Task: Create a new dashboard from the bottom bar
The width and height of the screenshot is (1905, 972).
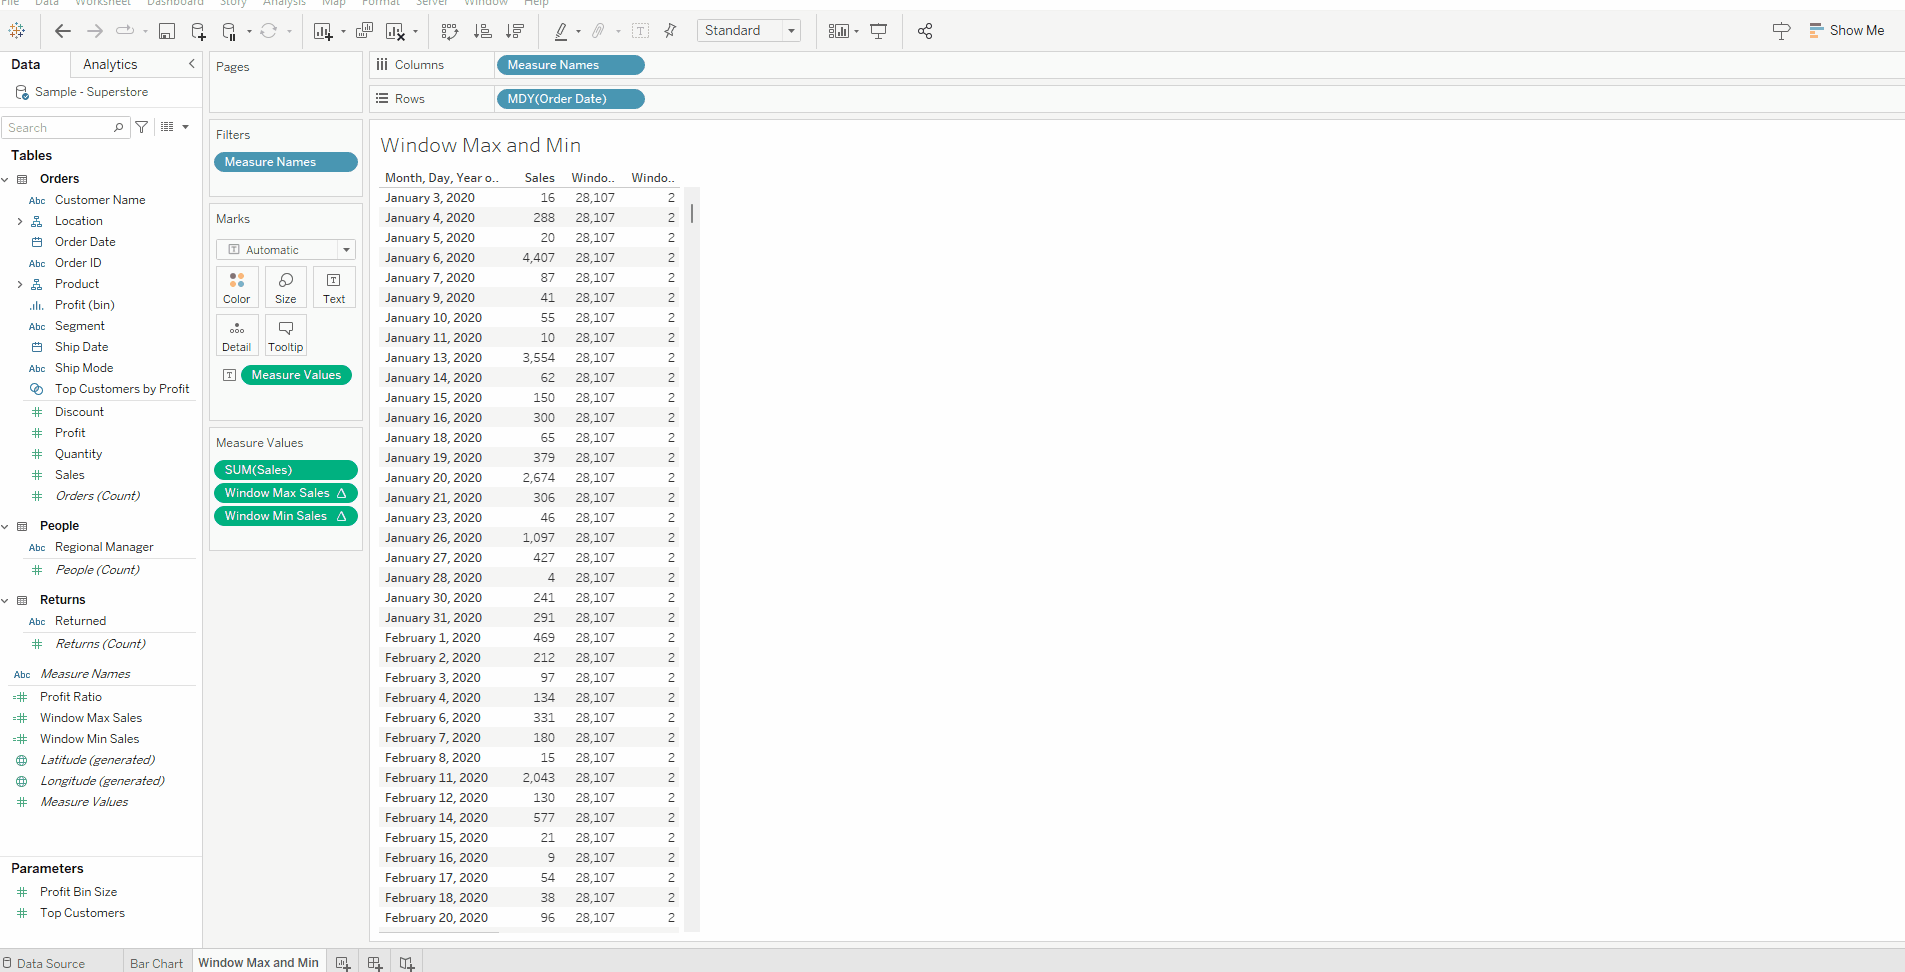Action: pyautogui.click(x=374, y=961)
